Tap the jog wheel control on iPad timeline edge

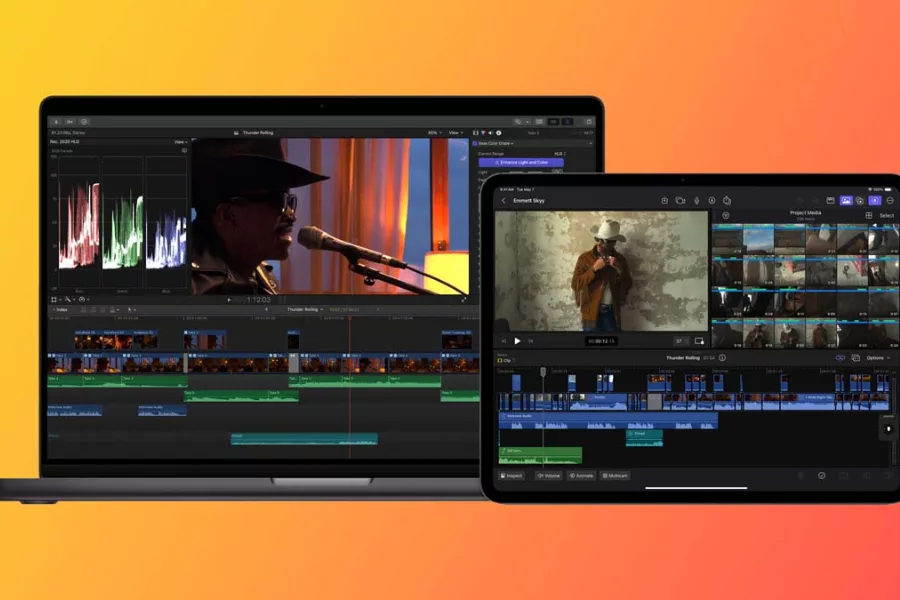tap(888, 429)
